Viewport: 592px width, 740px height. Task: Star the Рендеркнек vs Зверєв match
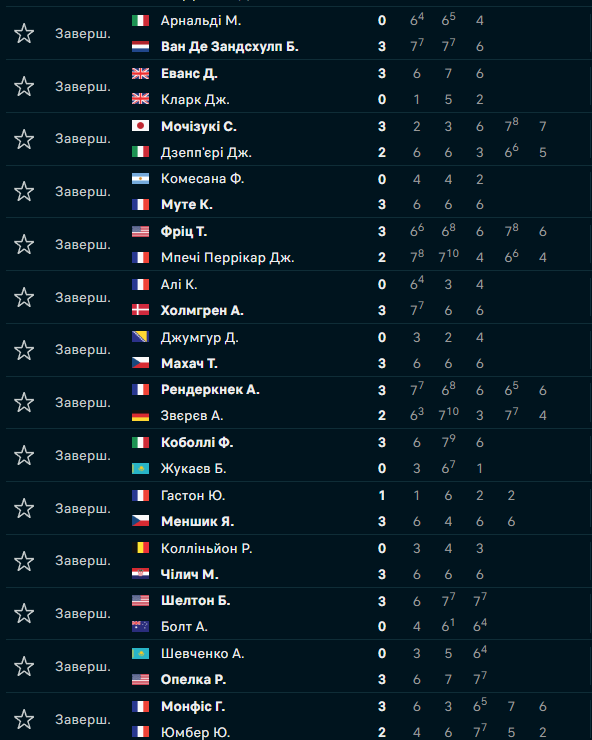click(x=24, y=403)
